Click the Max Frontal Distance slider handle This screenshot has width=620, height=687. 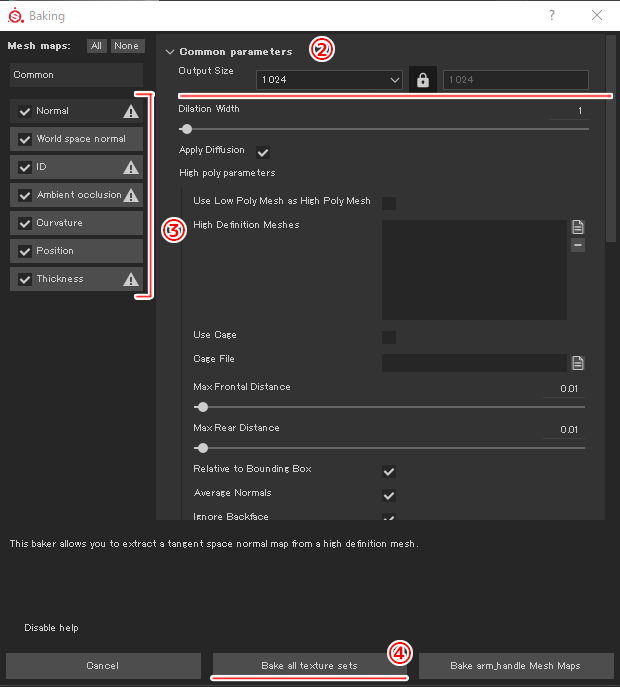pos(203,407)
